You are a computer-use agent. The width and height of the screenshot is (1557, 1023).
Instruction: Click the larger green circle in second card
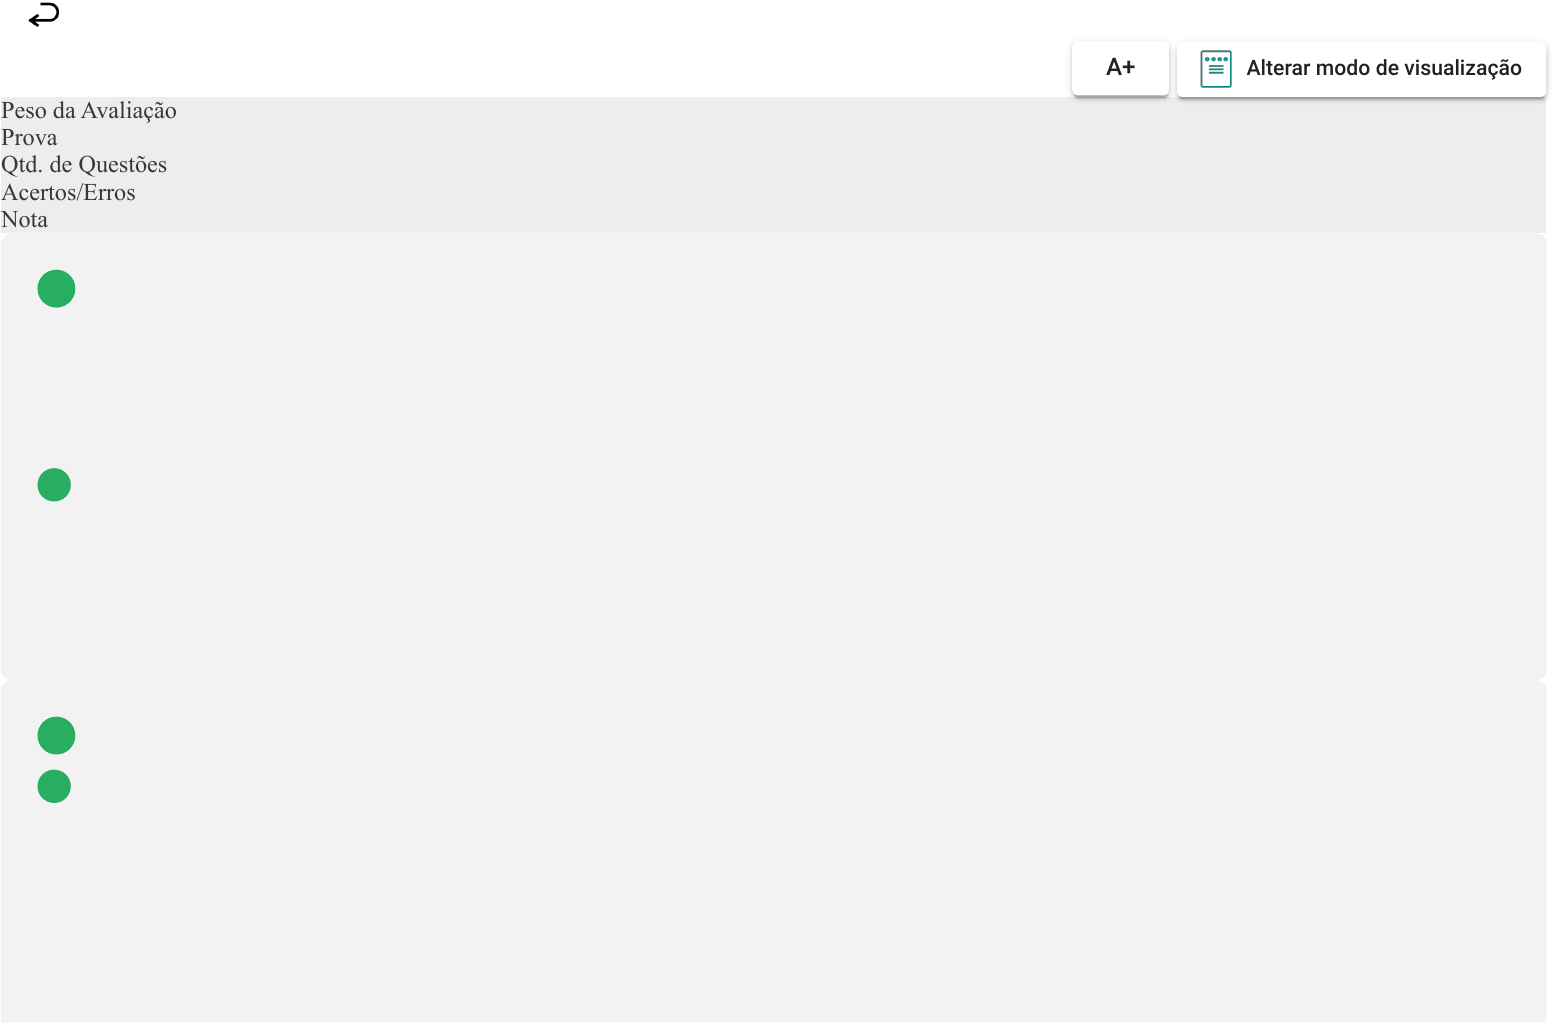56,736
